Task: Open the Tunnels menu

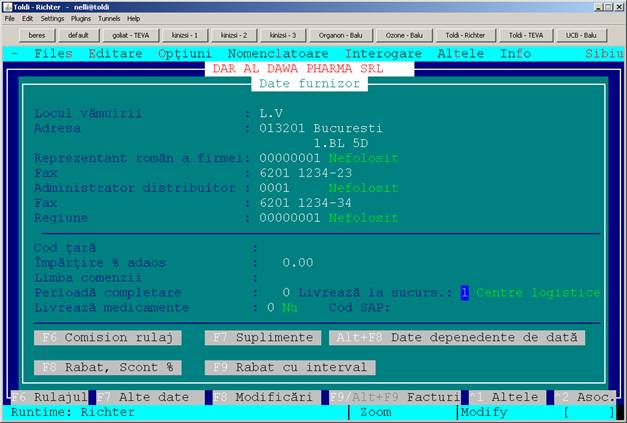Action: (109, 18)
